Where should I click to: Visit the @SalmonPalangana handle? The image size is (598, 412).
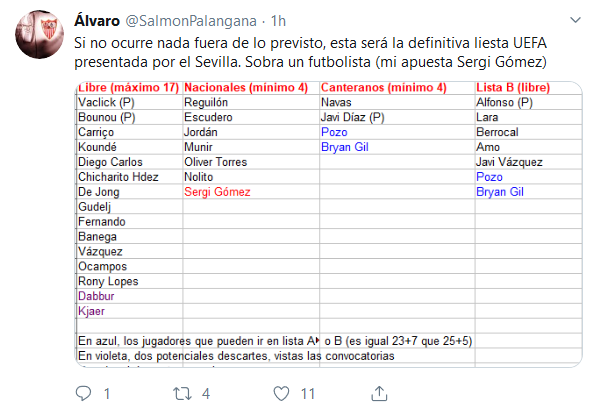click(191, 21)
